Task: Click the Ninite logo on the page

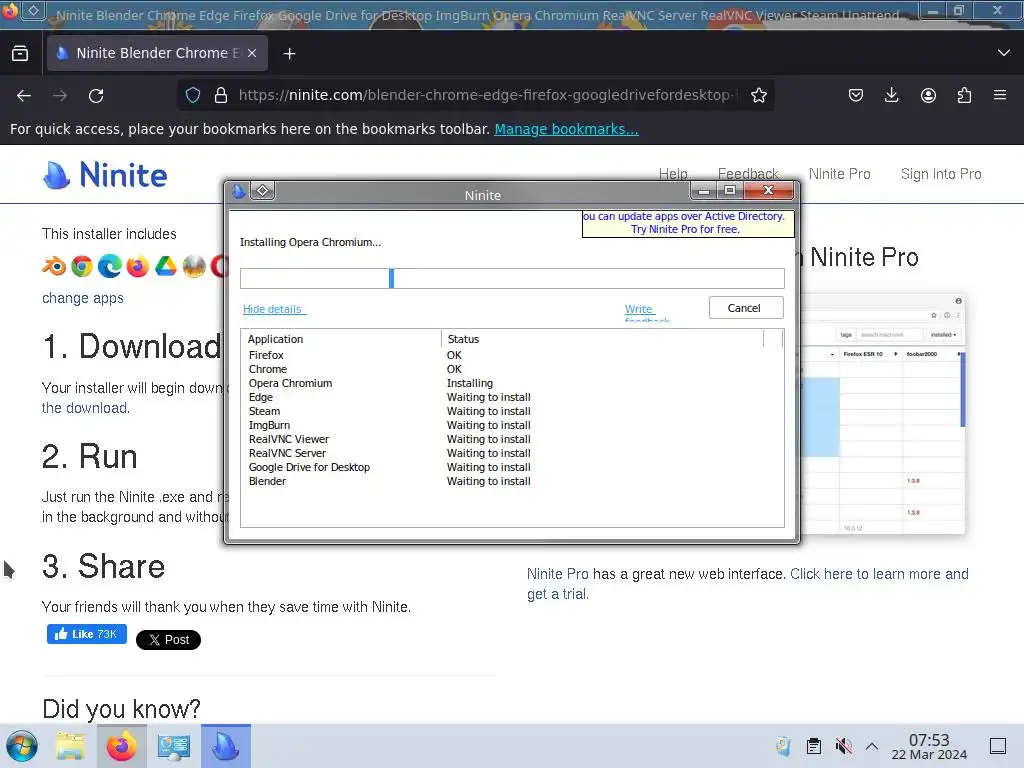Action: tap(105, 175)
